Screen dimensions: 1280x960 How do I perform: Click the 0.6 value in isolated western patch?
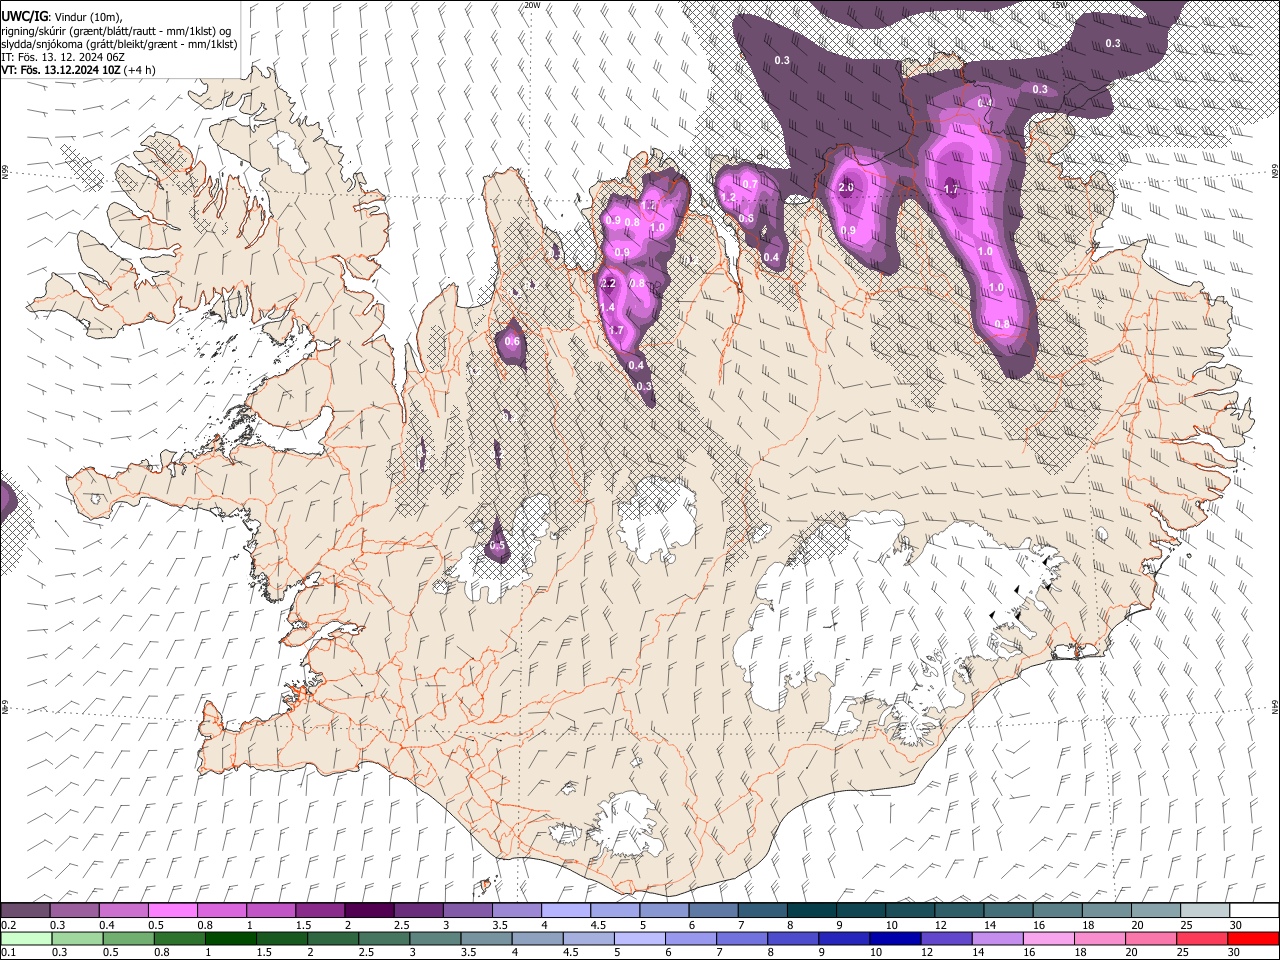512,342
